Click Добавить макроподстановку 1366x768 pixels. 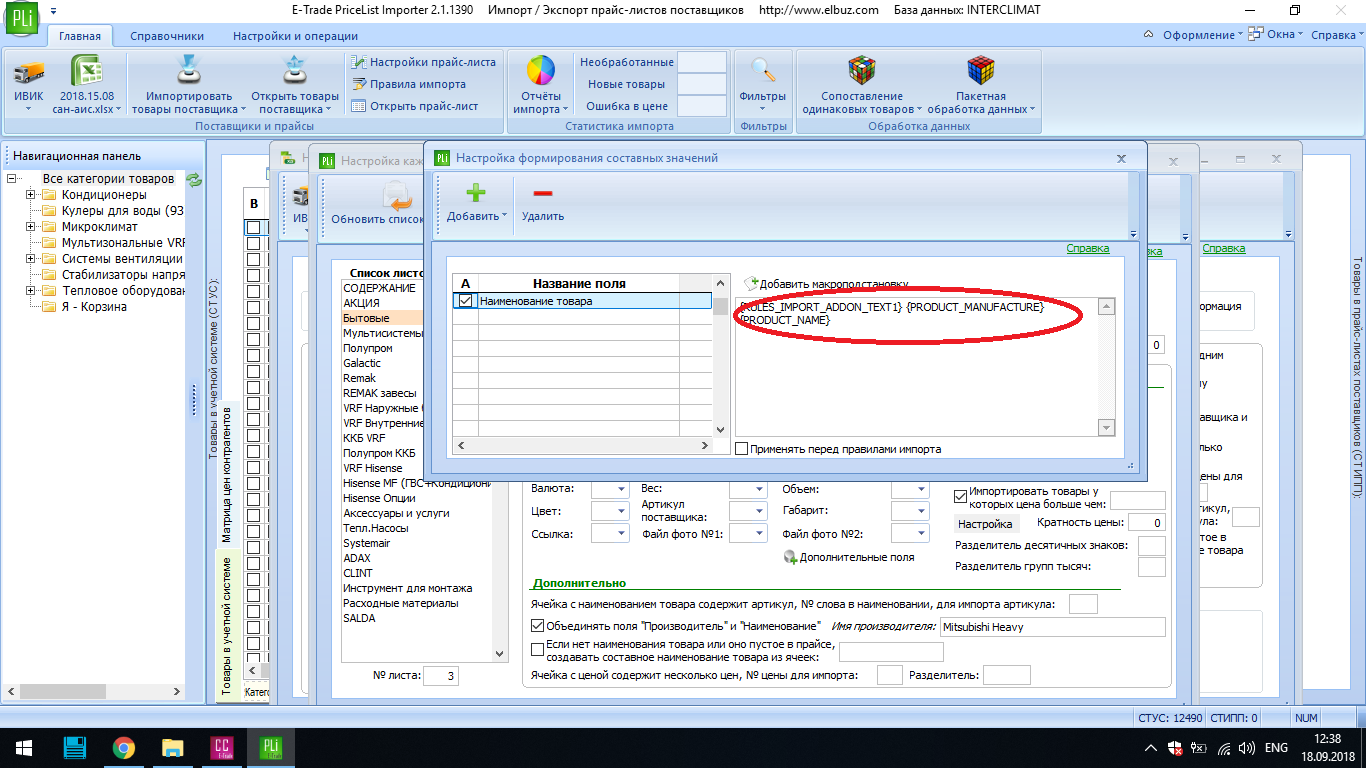tap(825, 284)
